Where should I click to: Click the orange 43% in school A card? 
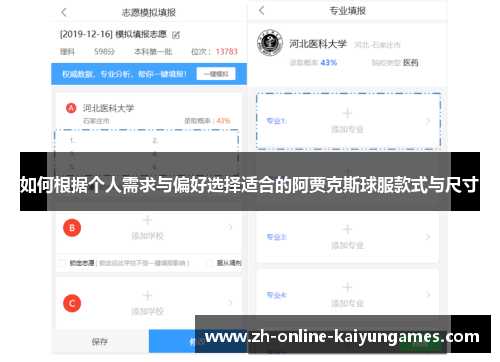coord(223,121)
